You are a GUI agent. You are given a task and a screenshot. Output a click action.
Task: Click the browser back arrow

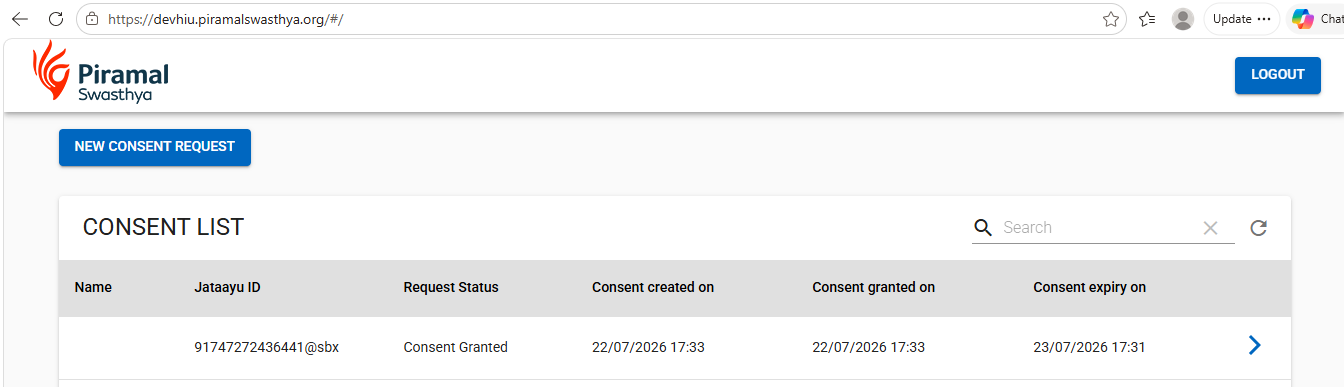tap(20, 19)
